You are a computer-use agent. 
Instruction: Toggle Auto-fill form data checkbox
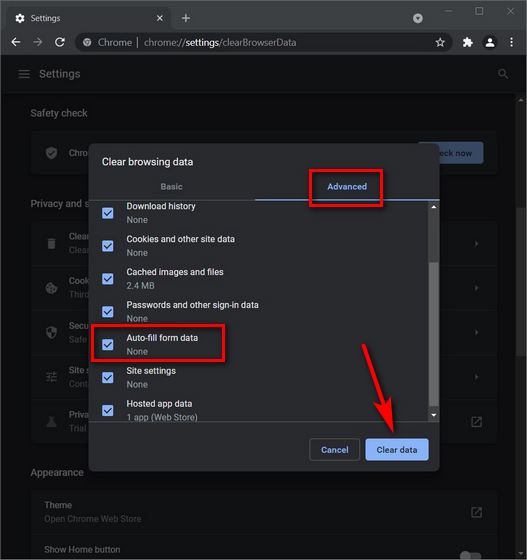[x=107, y=345]
